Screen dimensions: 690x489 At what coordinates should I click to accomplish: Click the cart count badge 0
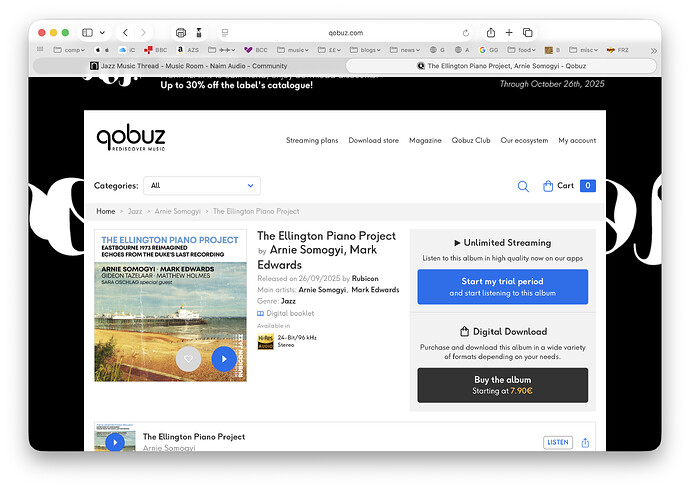[x=587, y=186]
